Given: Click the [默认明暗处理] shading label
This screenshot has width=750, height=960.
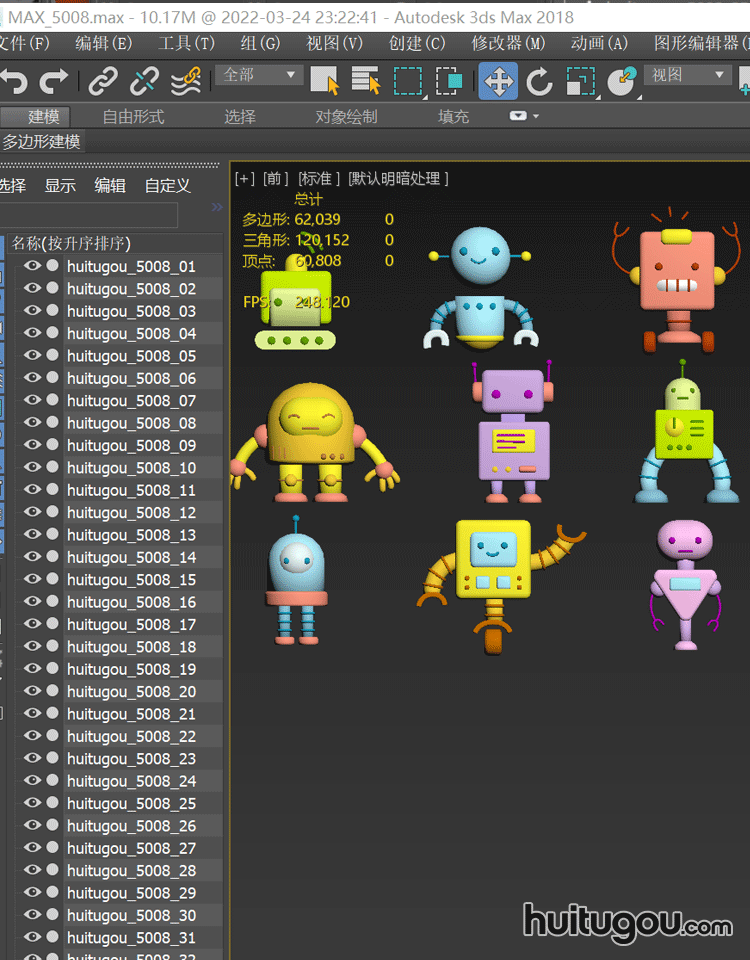Looking at the screenshot, I should [398, 178].
